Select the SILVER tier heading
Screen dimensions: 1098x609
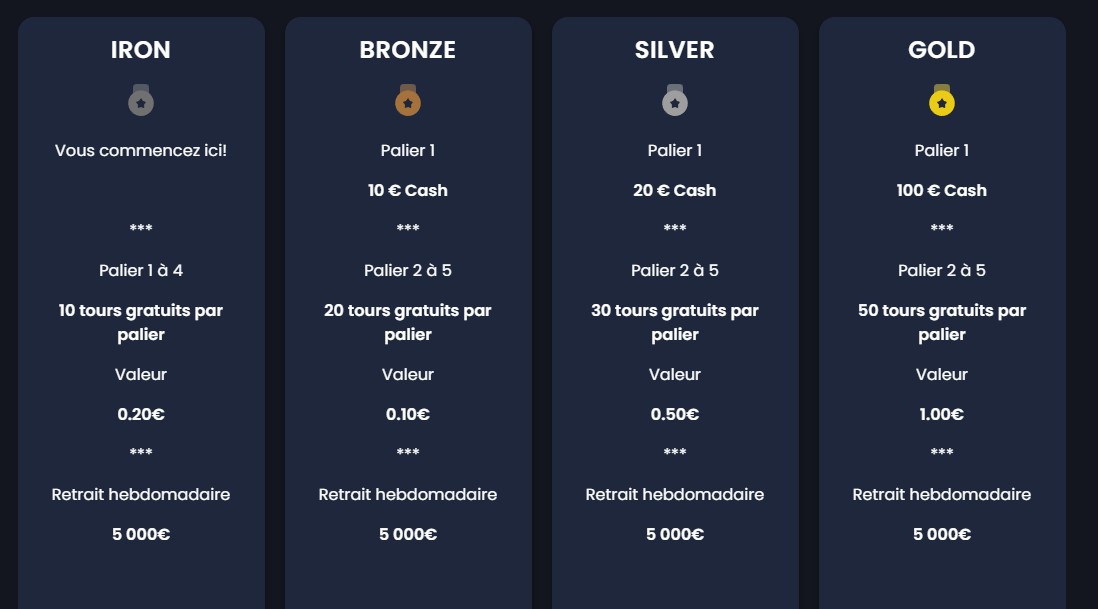tap(674, 50)
